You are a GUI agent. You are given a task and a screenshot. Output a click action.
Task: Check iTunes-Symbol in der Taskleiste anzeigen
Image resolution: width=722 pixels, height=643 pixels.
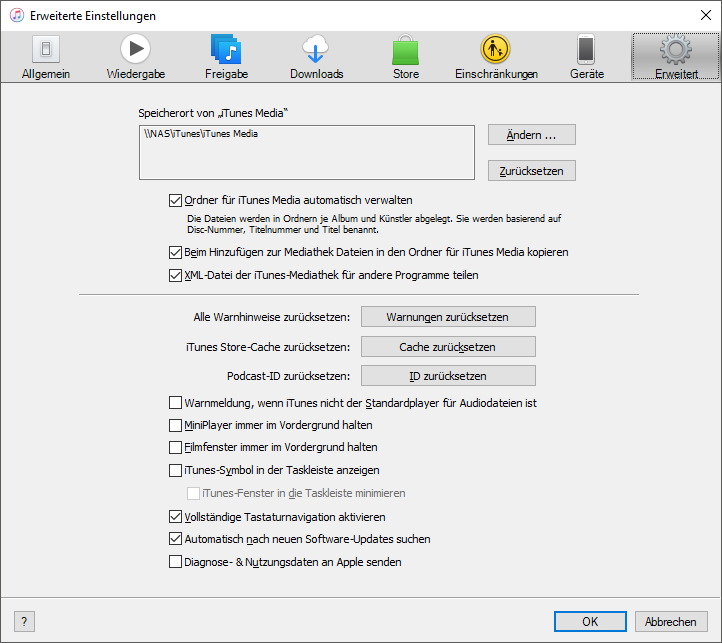coord(175,470)
